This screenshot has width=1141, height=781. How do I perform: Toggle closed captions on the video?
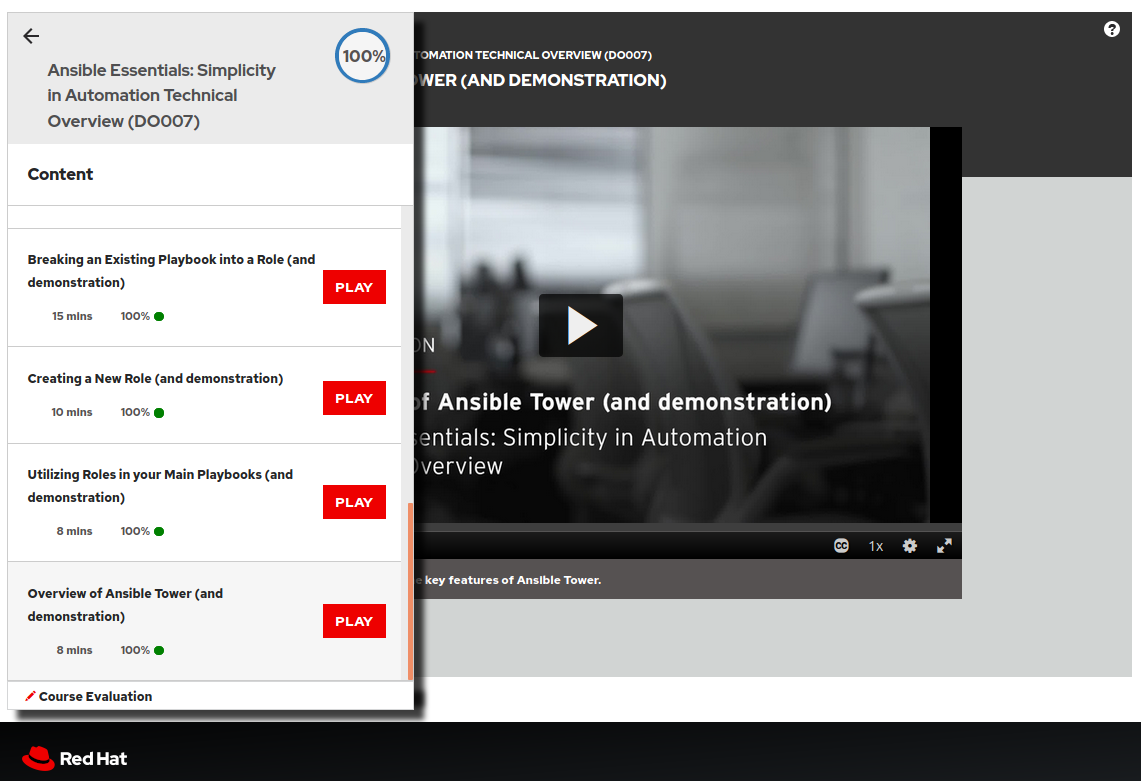841,546
